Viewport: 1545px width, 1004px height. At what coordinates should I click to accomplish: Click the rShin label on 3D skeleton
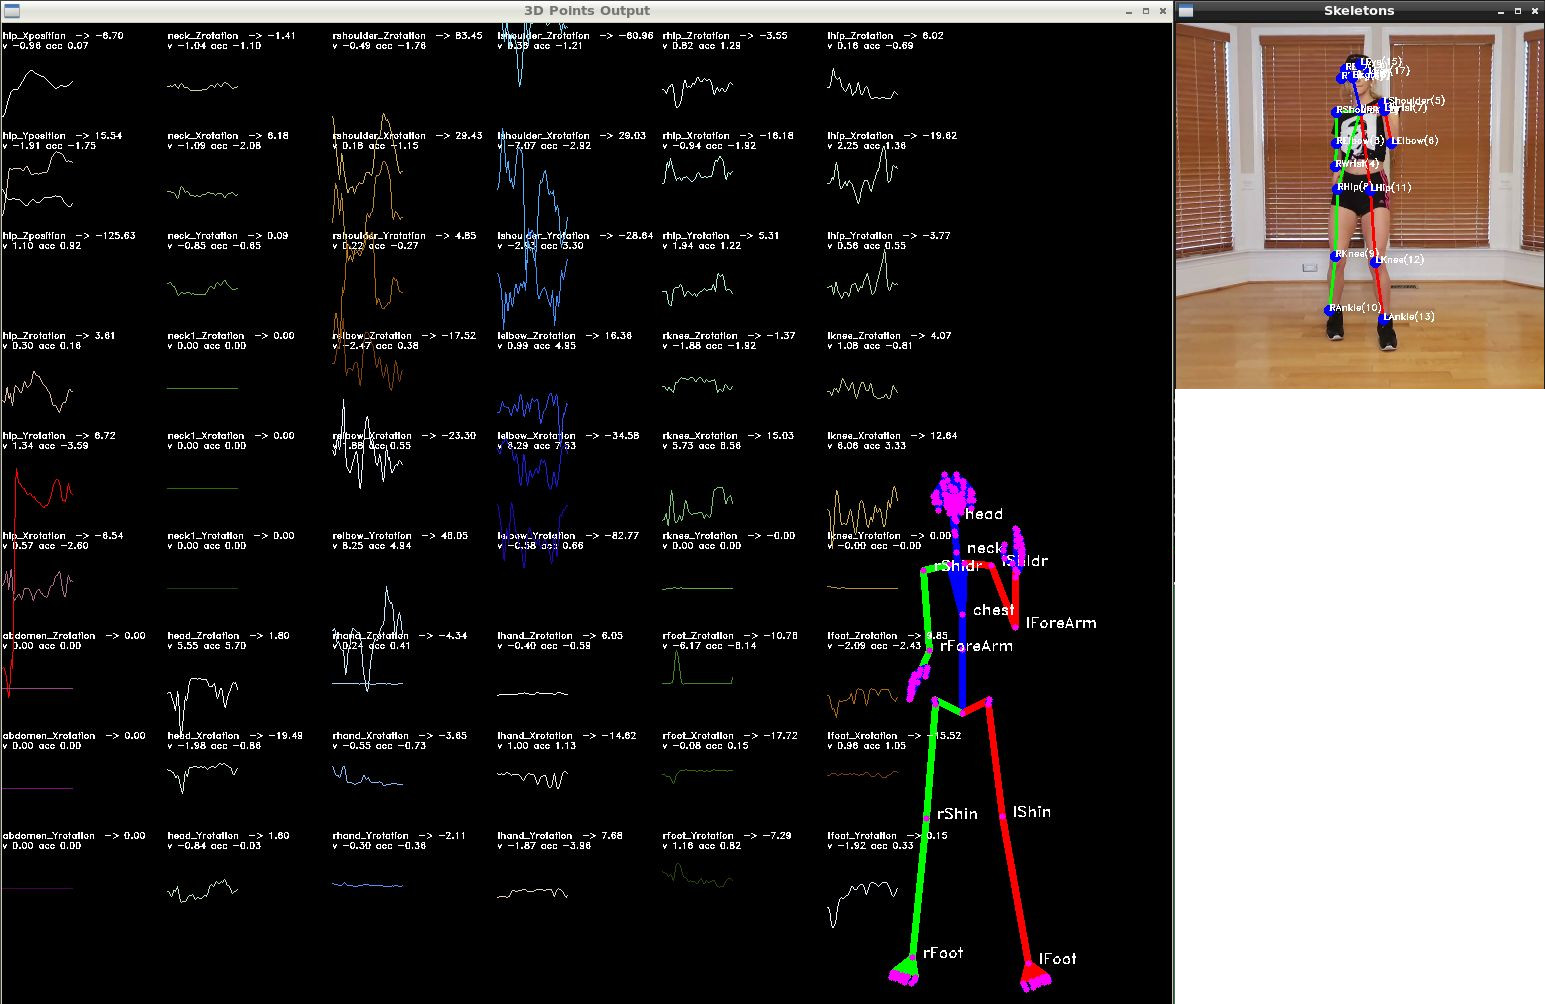[957, 814]
